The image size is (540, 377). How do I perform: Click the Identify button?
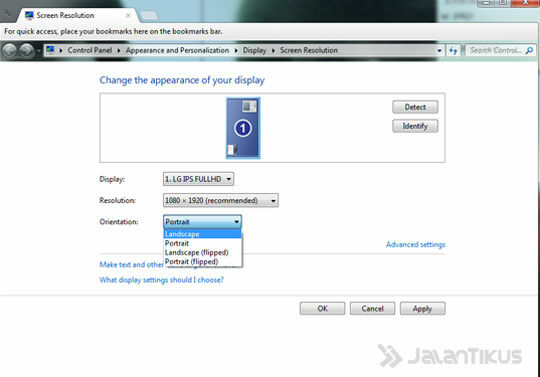tap(415, 126)
